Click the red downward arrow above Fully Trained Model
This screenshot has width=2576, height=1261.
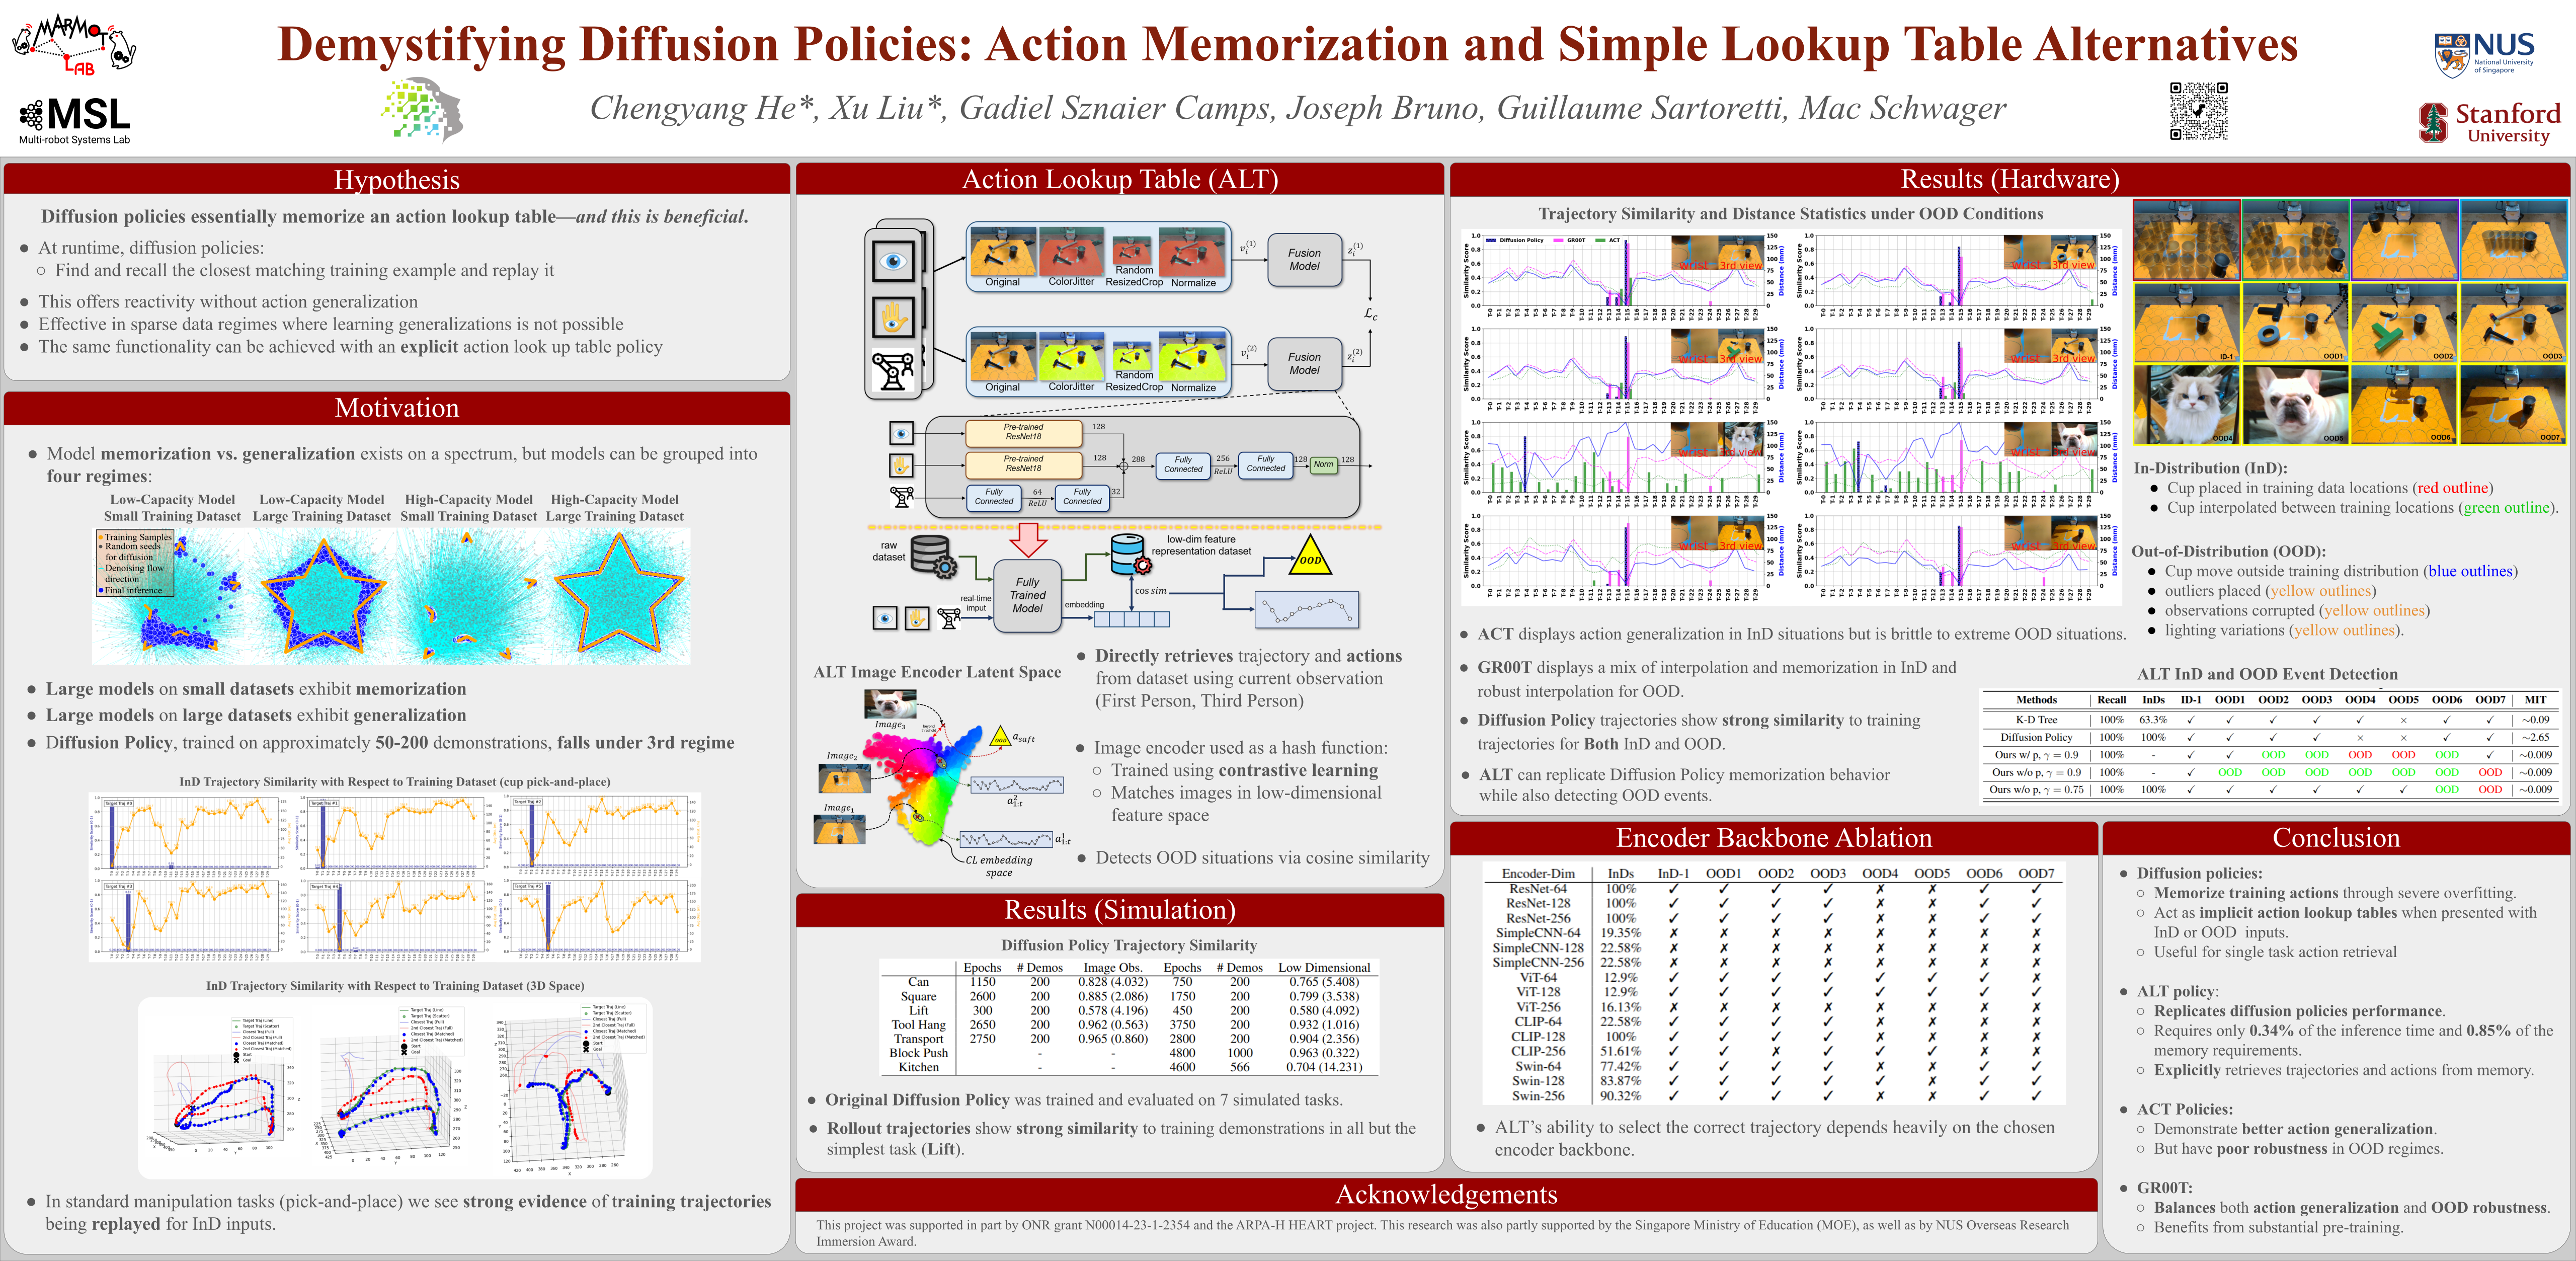[1027, 539]
